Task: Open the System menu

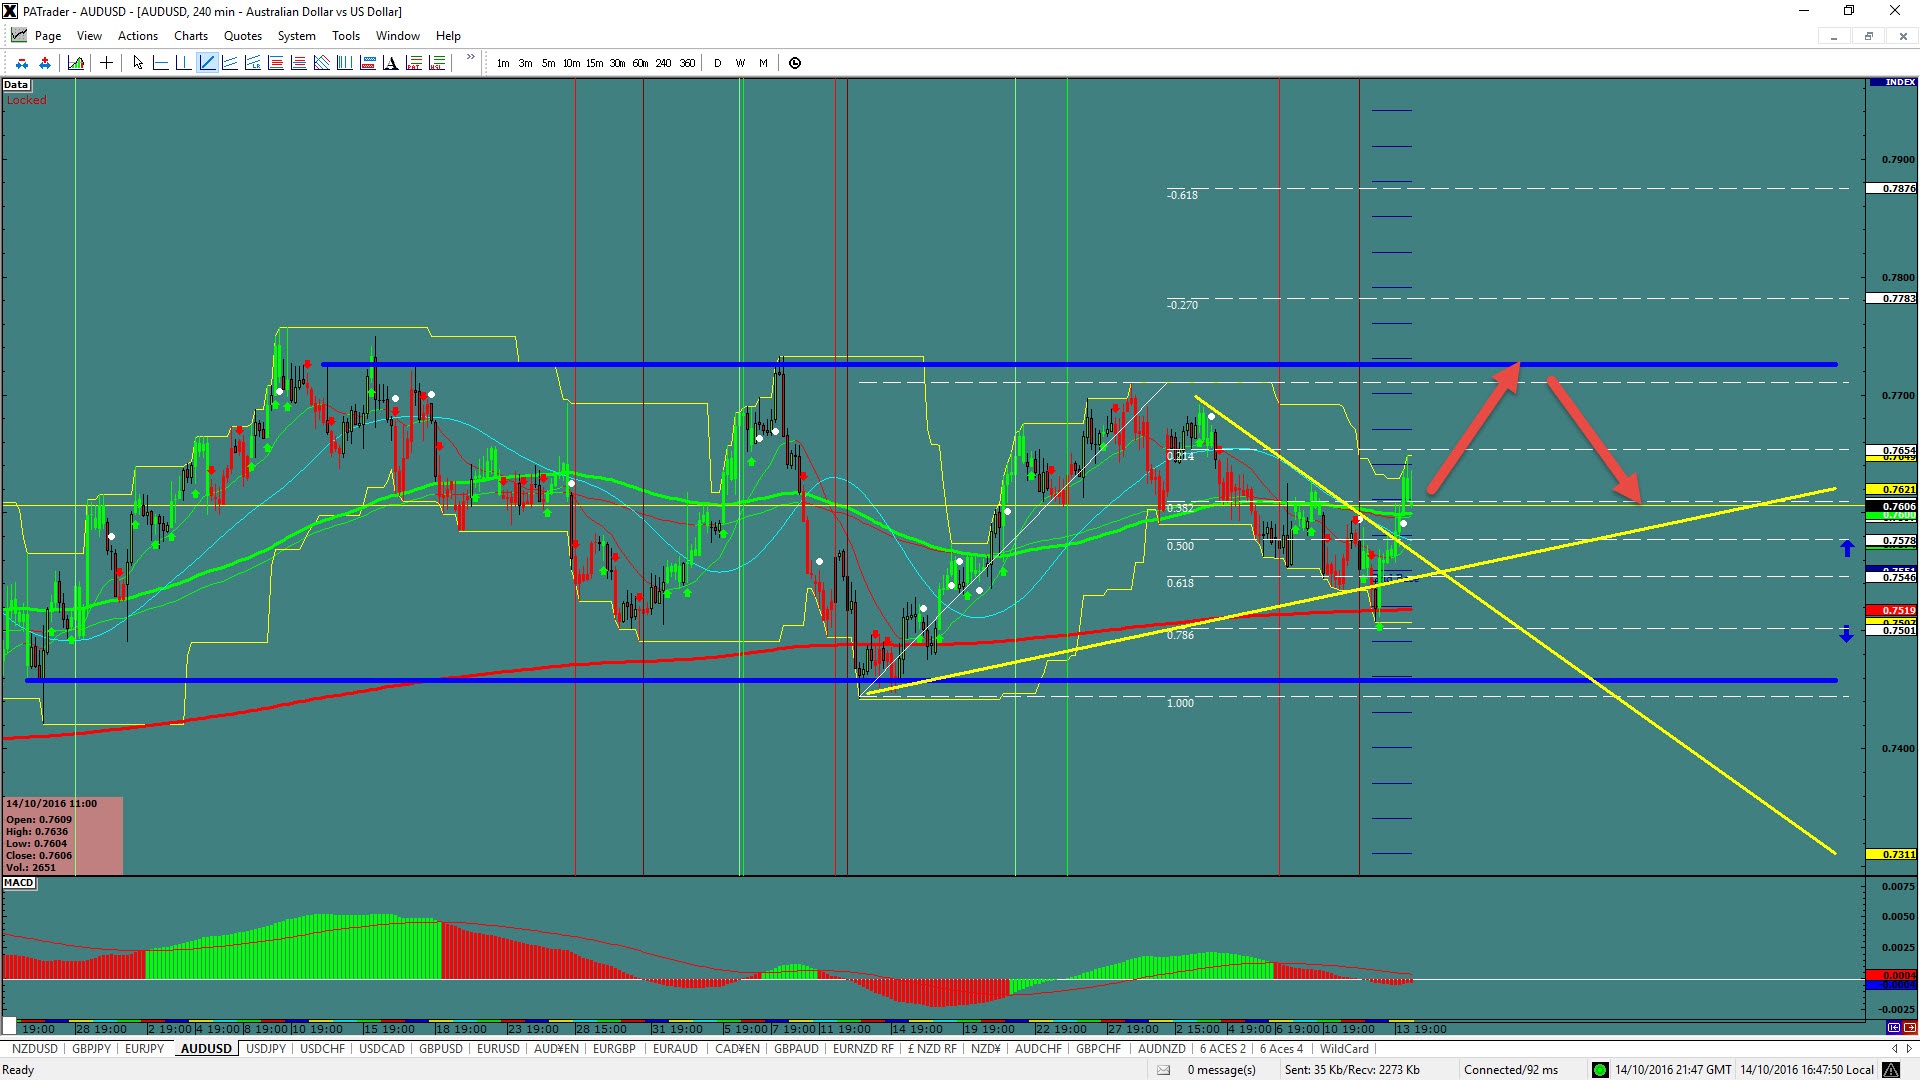Action: click(297, 36)
